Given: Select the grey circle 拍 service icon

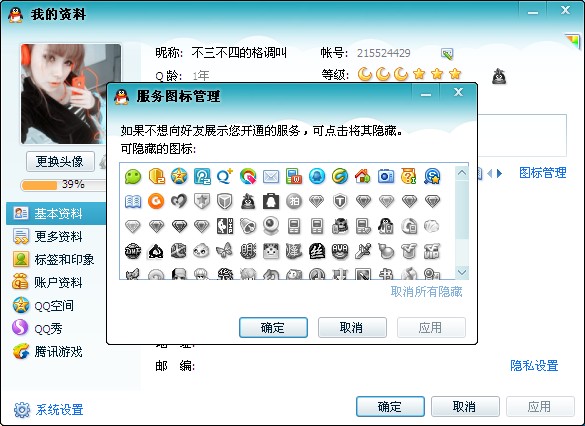Looking at the screenshot, I should pyautogui.click(x=294, y=201).
